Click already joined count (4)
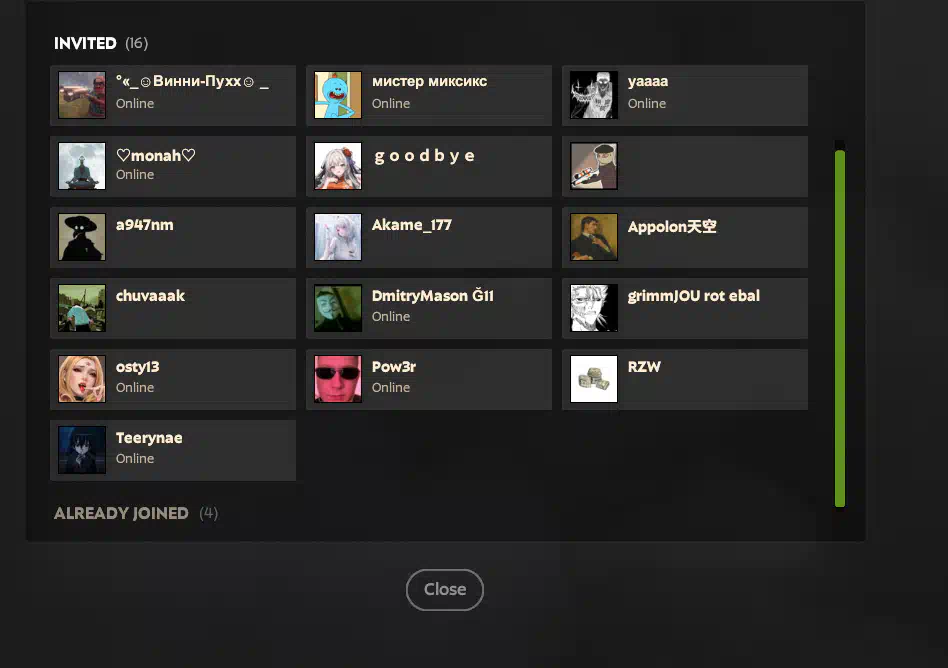The width and height of the screenshot is (948, 668). click(209, 513)
